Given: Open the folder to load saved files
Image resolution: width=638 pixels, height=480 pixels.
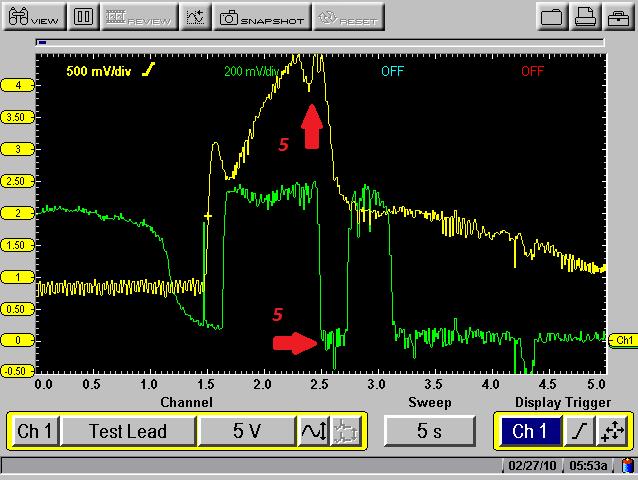Looking at the screenshot, I should [x=552, y=17].
